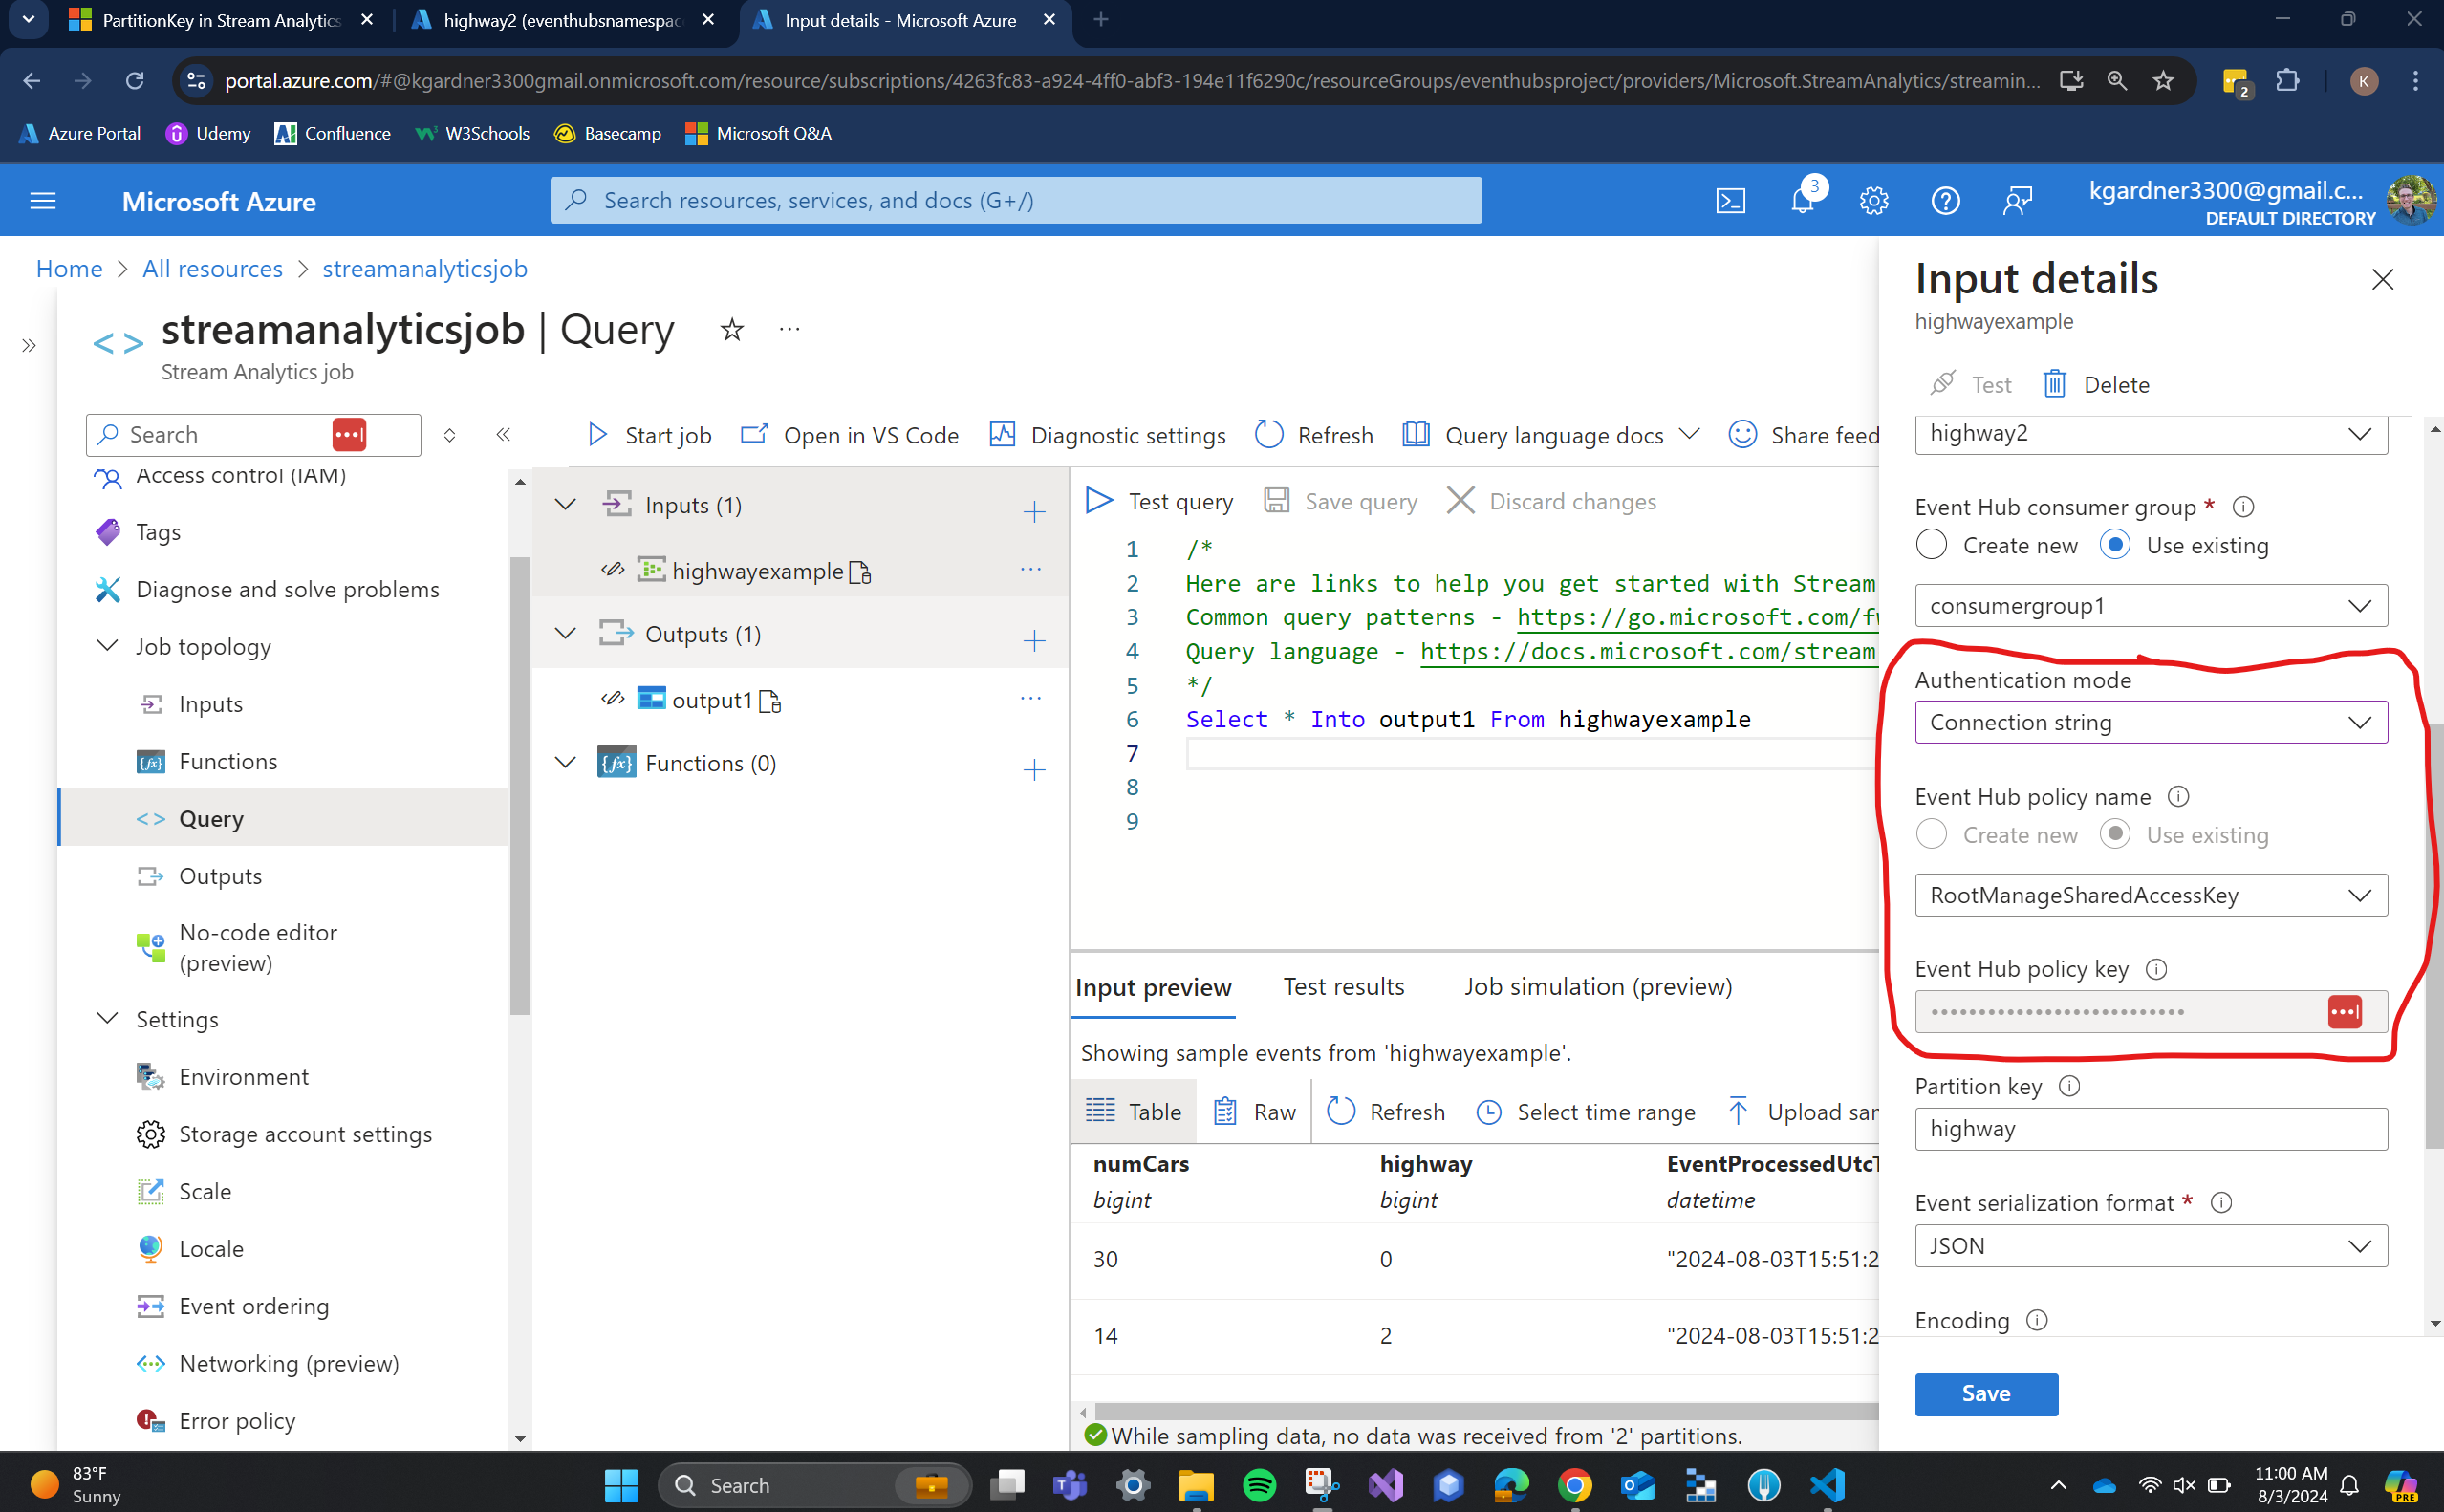2444x1512 pixels.
Task: Open more options ellipsis beside the Query title
Action: point(790,329)
